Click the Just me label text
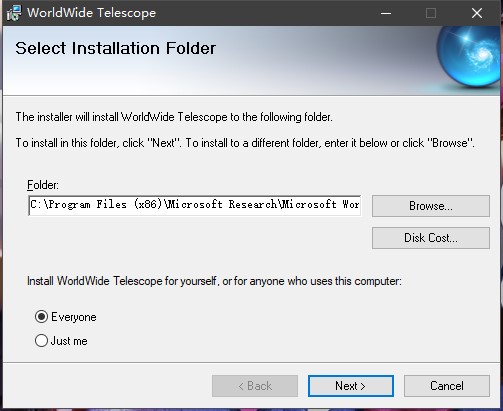This screenshot has width=503, height=411. [x=69, y=341]
